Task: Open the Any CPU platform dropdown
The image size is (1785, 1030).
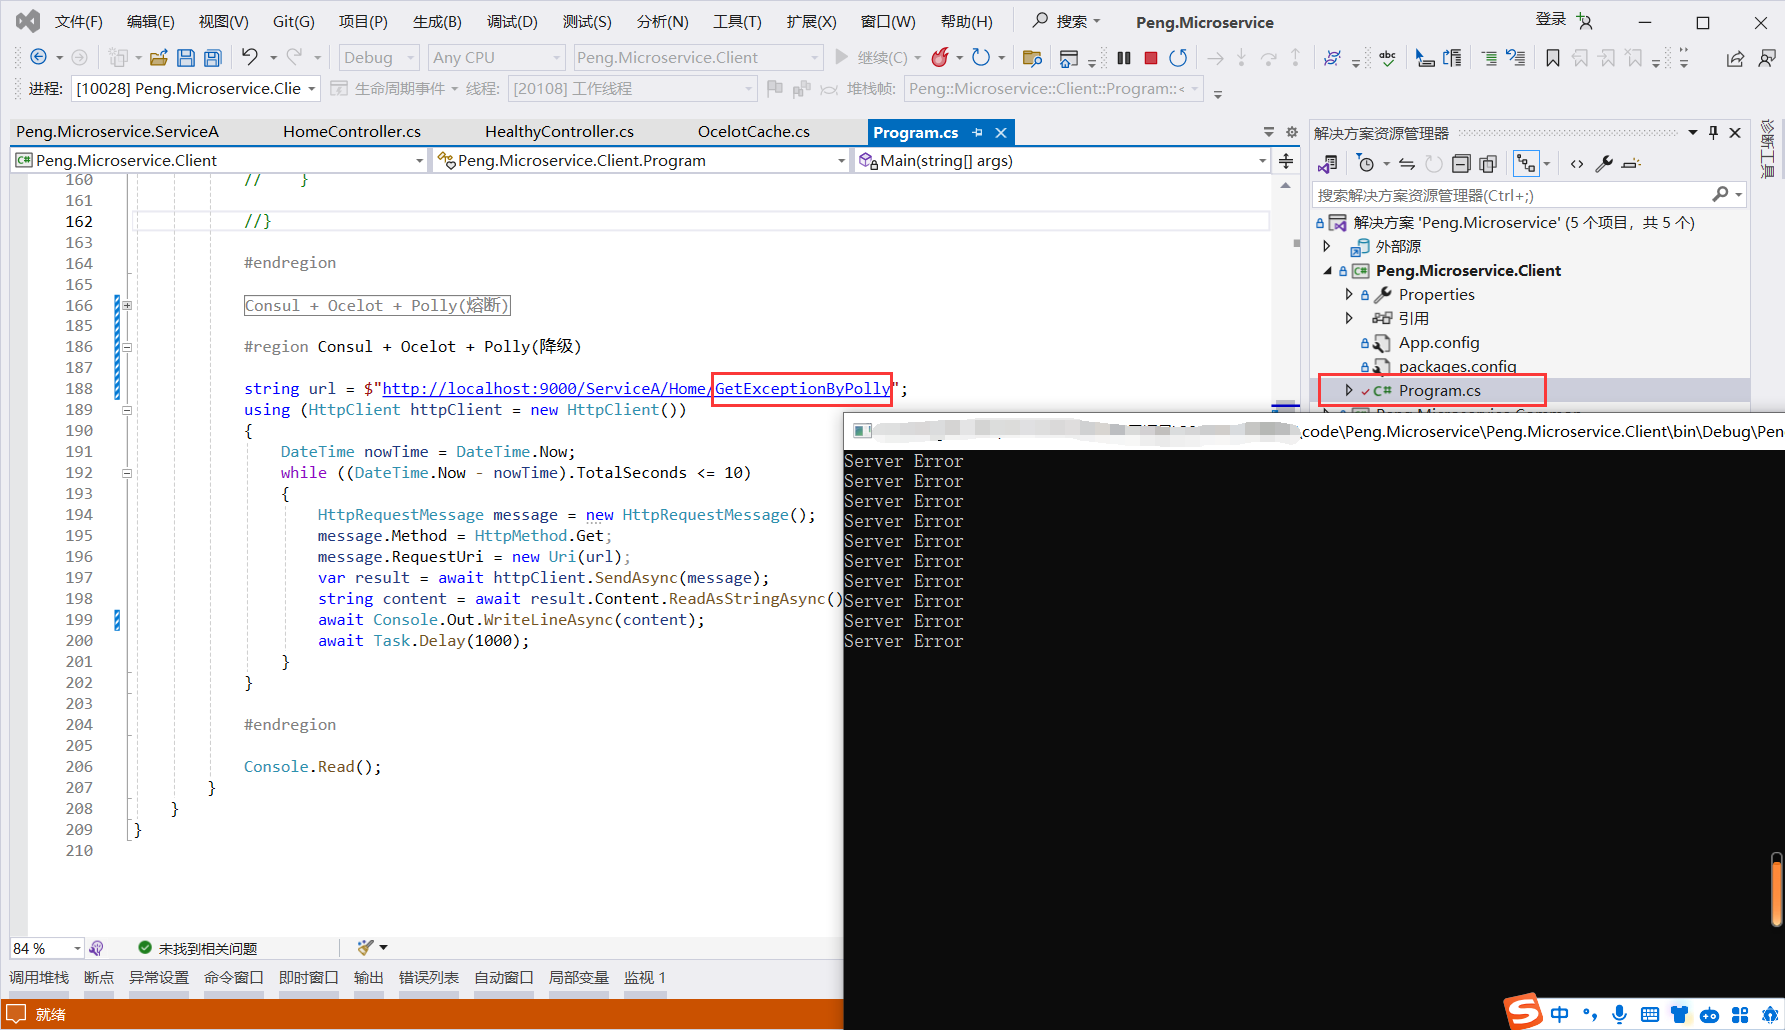Action: point(496,58)
